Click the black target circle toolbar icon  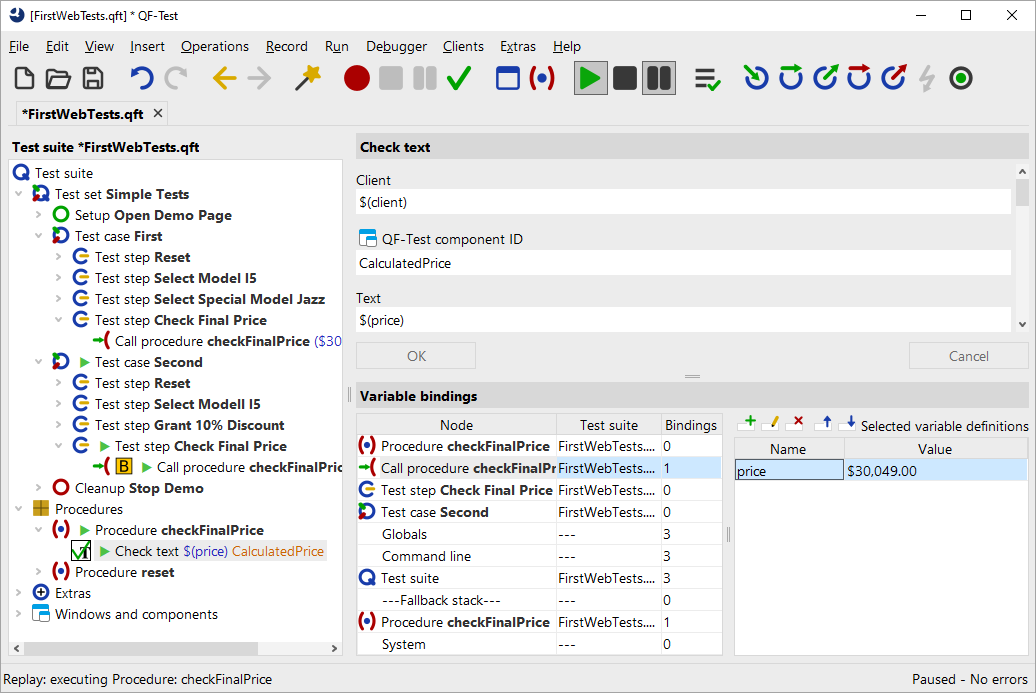point(961,78)
